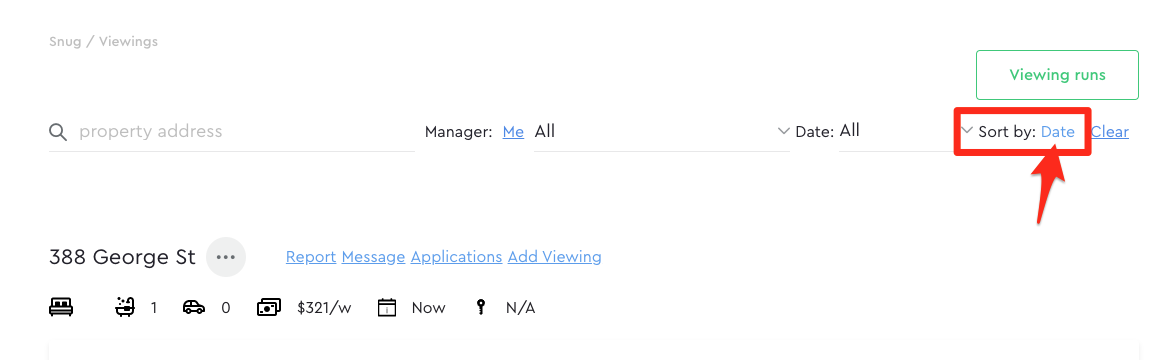The image size is (1170, 360).
Task: Click the bed icon for bedrooms
Action: (x=60, y=307)
